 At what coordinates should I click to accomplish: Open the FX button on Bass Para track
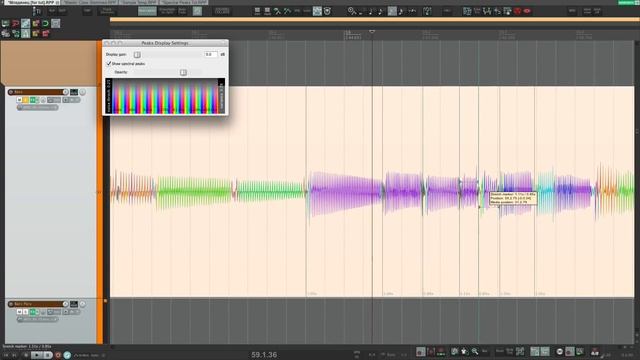point(32,312)
